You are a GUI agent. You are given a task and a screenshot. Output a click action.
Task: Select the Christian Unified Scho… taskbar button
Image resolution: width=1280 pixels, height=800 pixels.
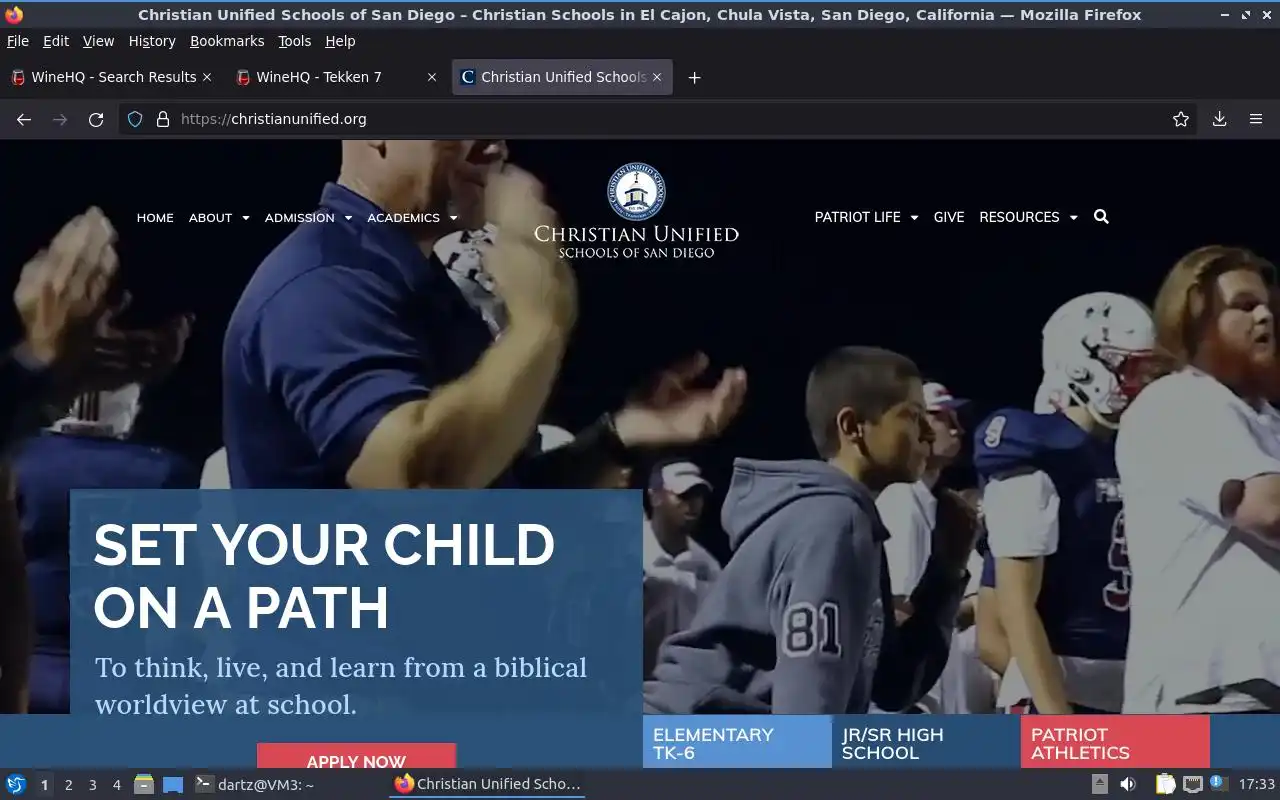click(x=487, y=784)
